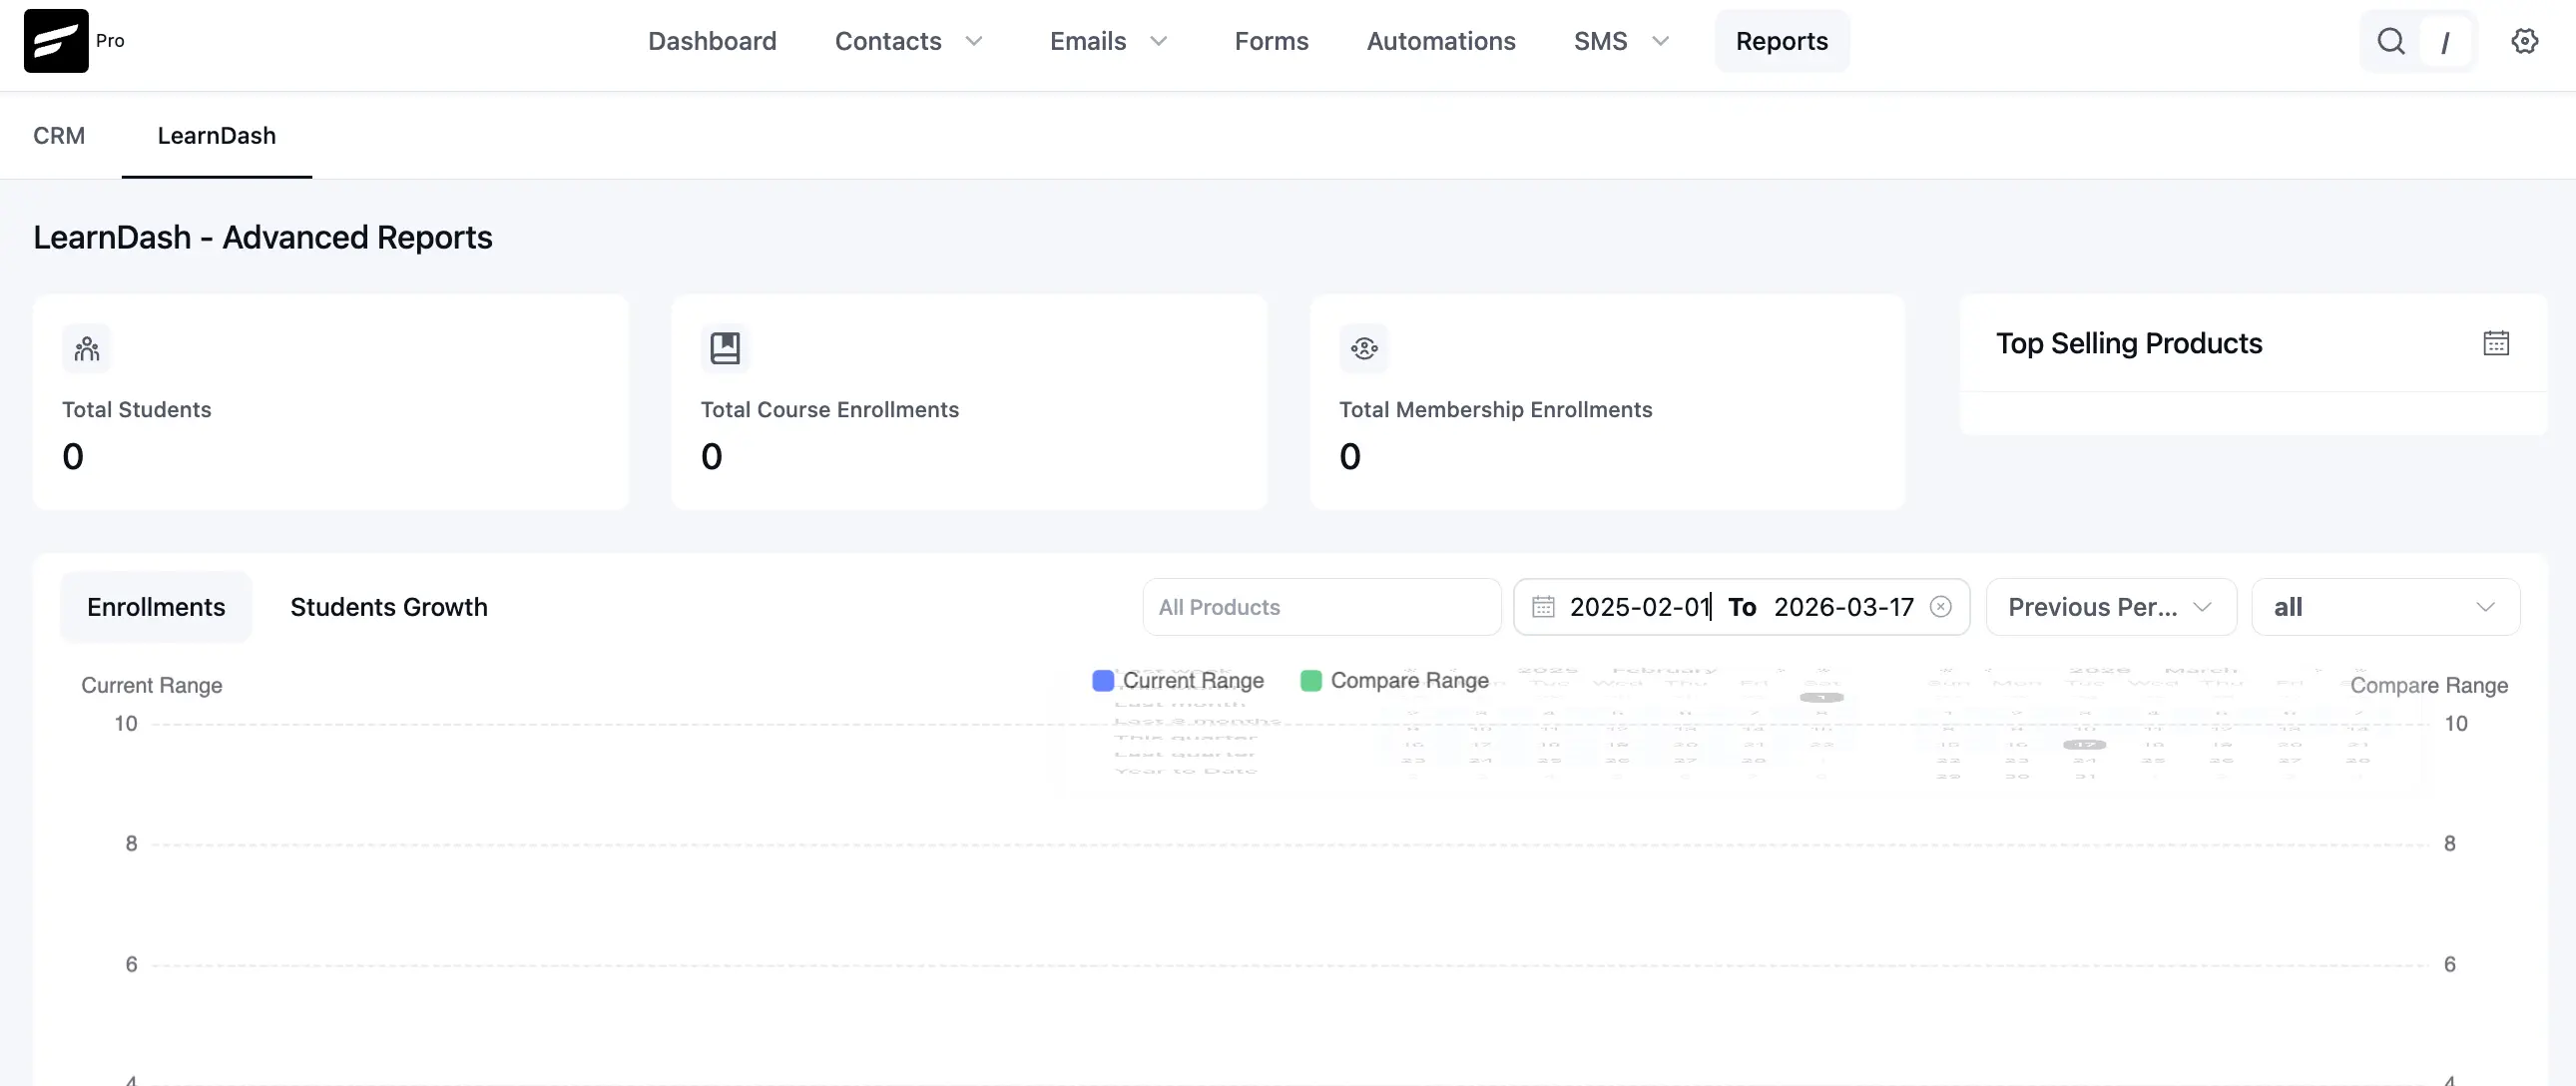This screenshot has height=1086, width=2576.
Task: Edit the start date 2025-02-01
Action: (x=1640, y=607)
